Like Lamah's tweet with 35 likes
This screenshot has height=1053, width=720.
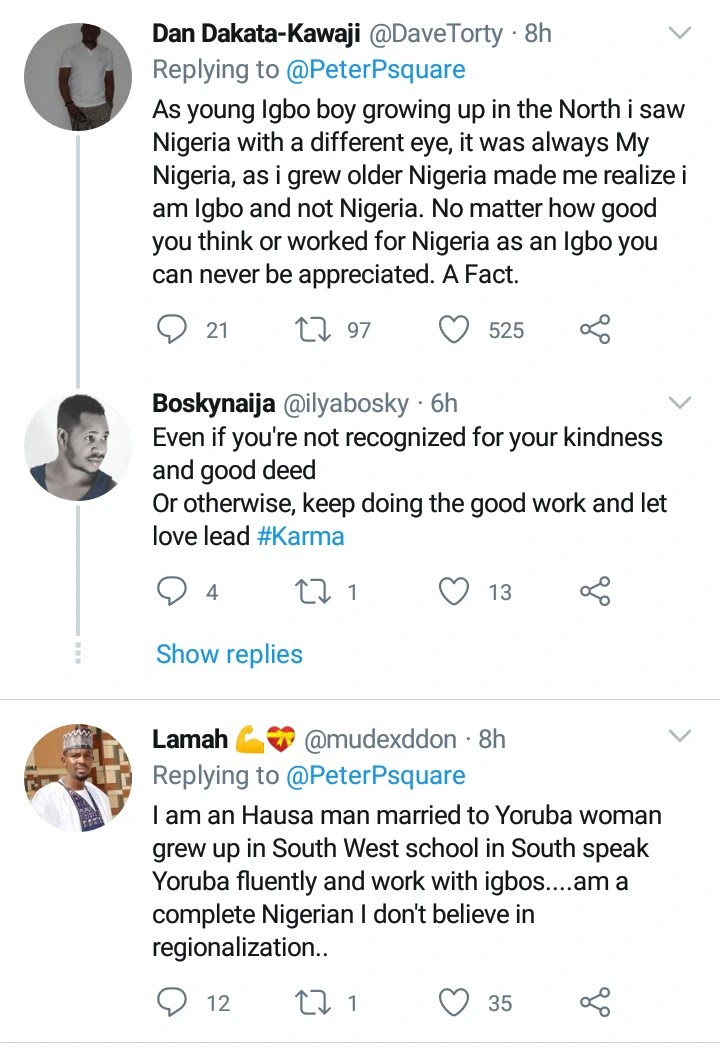[455, 1002]
